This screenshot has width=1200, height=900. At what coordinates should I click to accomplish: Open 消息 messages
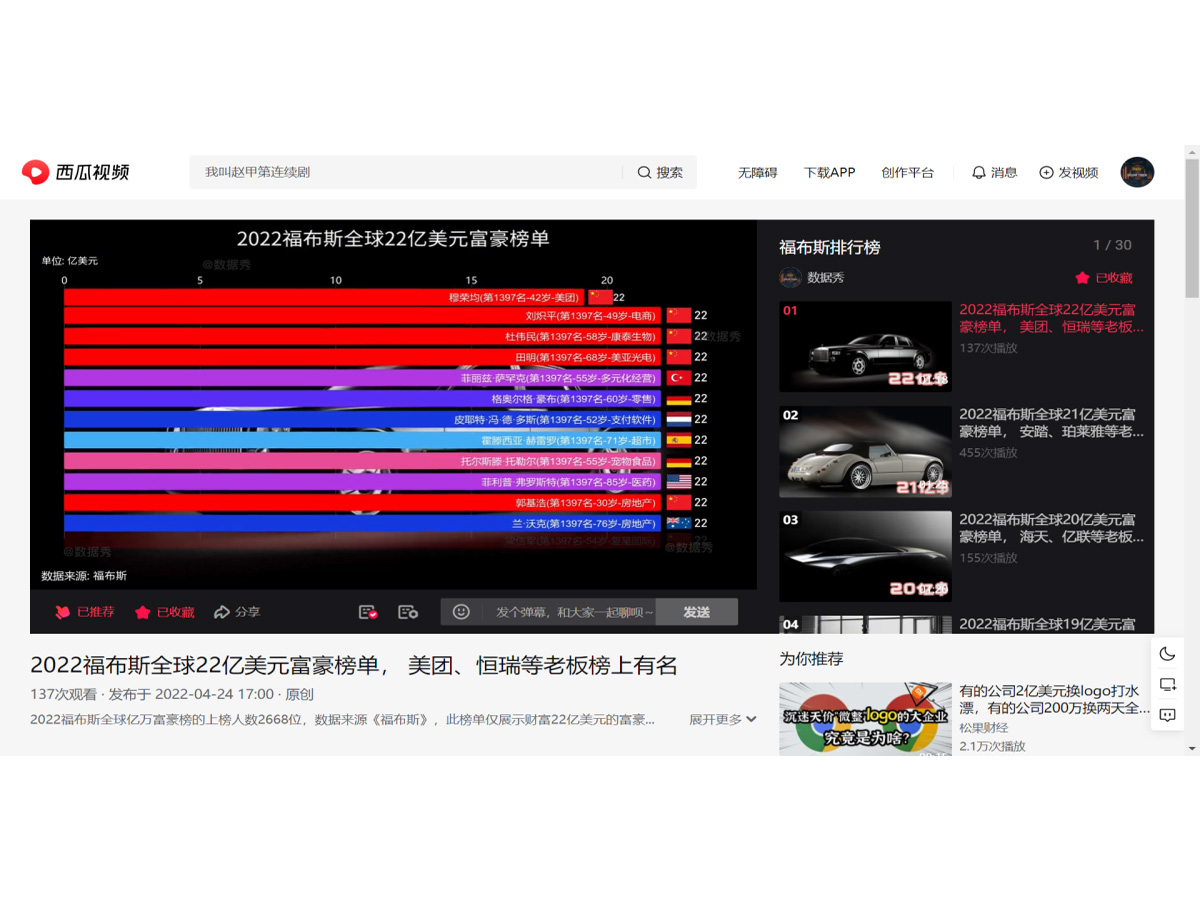(x=1004, y=172)
